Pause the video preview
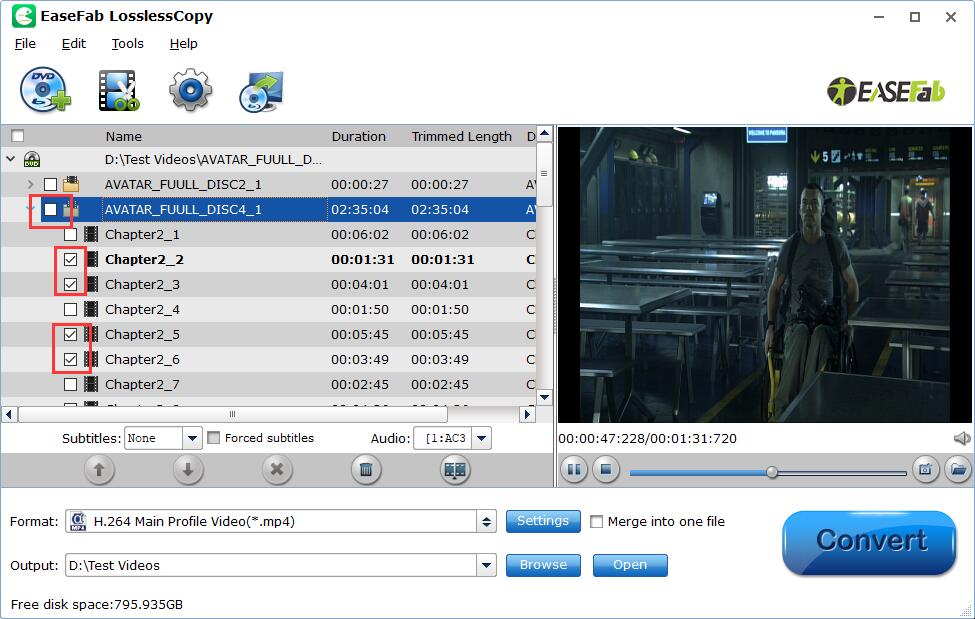 tap(574, 470)
